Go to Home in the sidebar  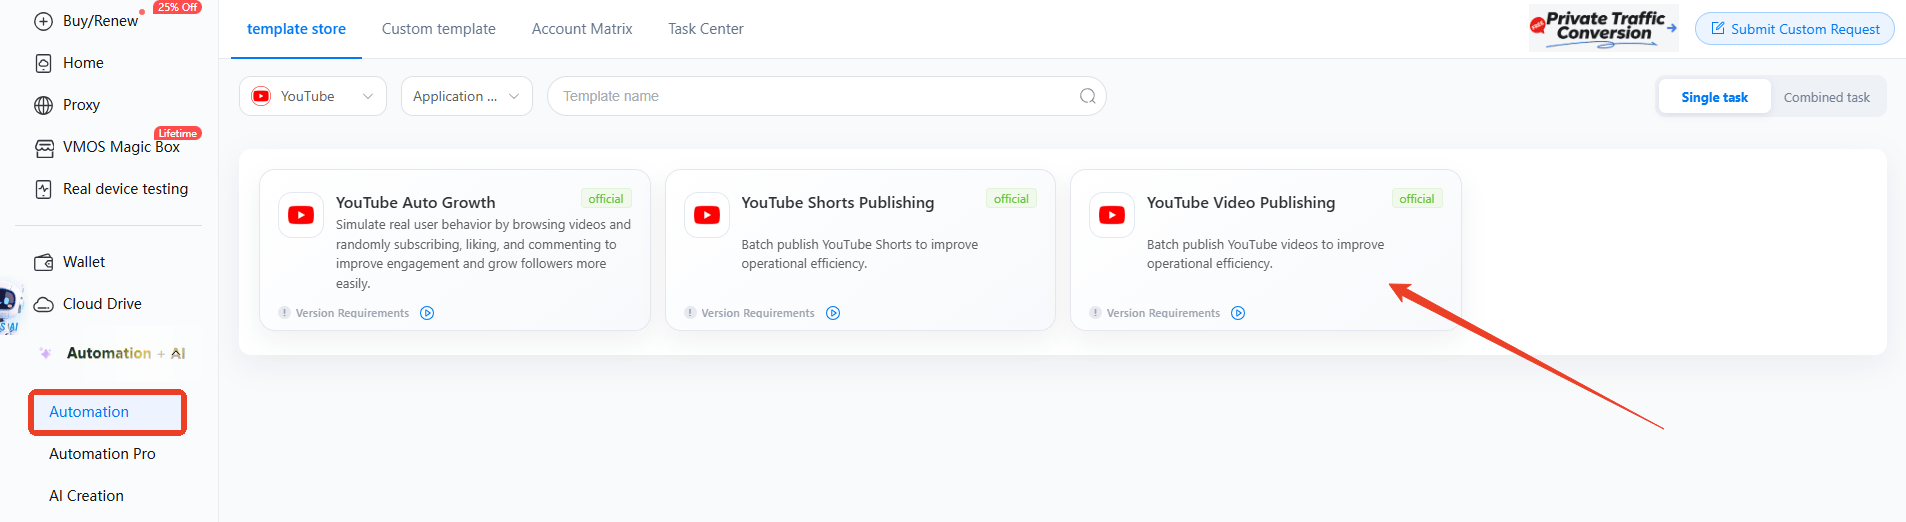[x=83, y=63]
